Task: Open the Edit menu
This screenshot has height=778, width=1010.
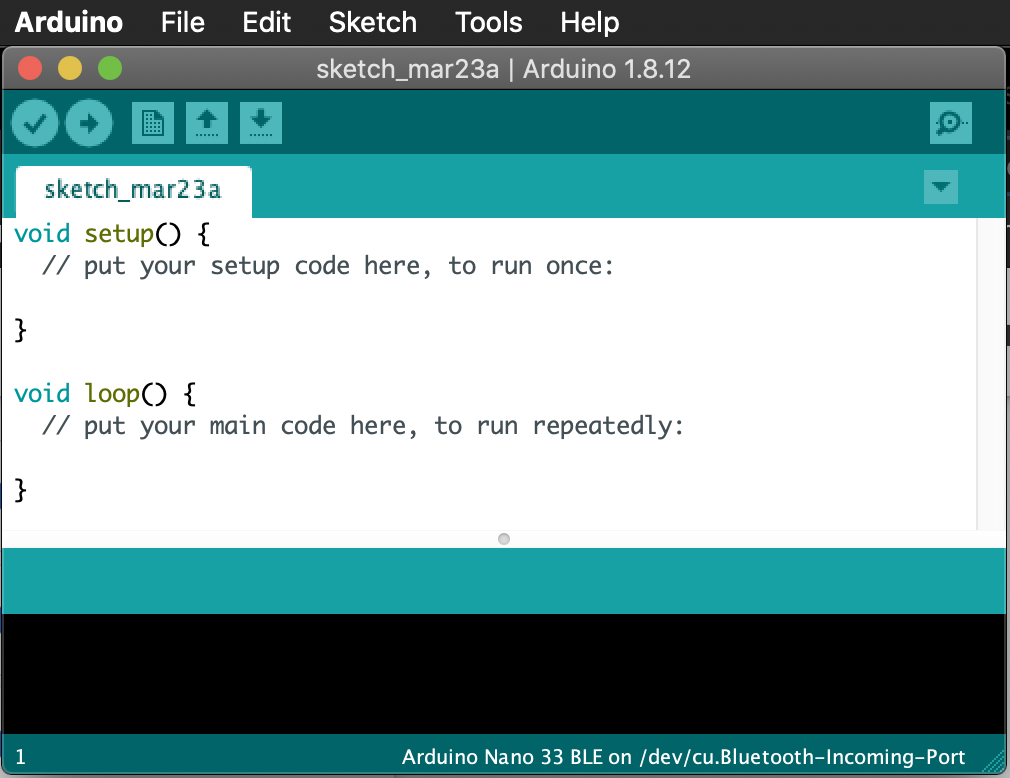Action: 265,22
